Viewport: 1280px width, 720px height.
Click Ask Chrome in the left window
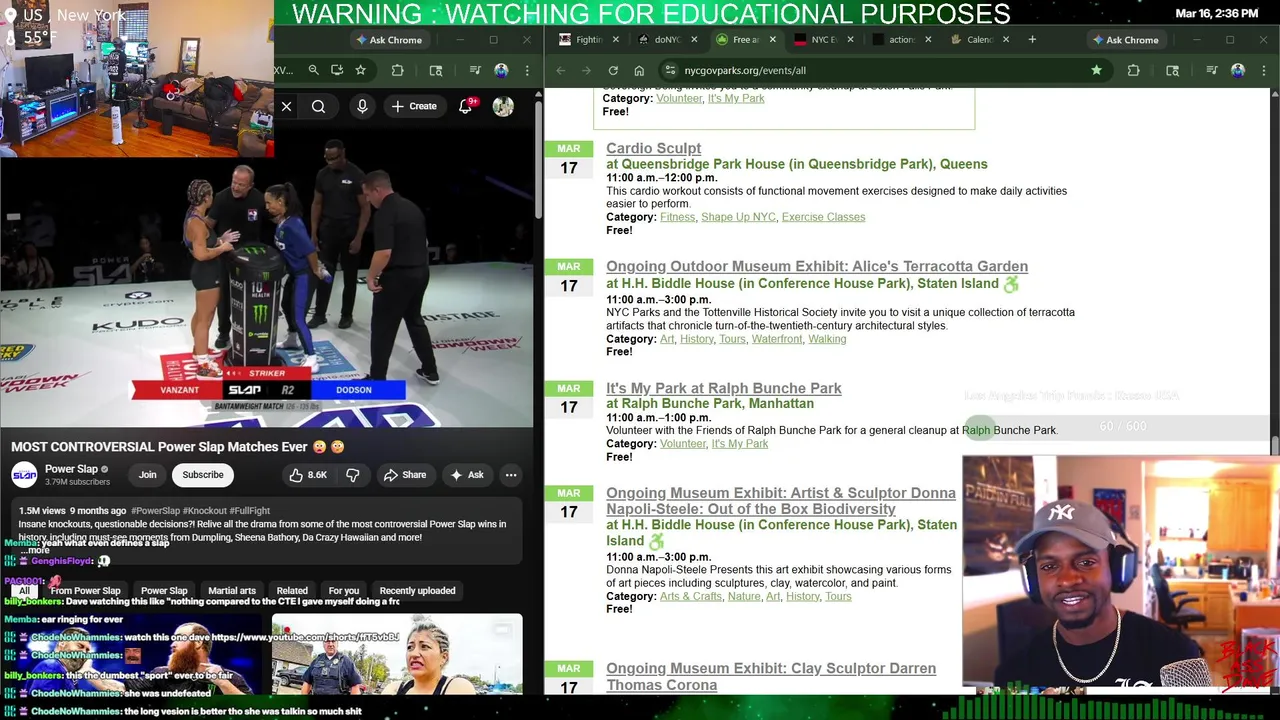[x=388, y=40]
